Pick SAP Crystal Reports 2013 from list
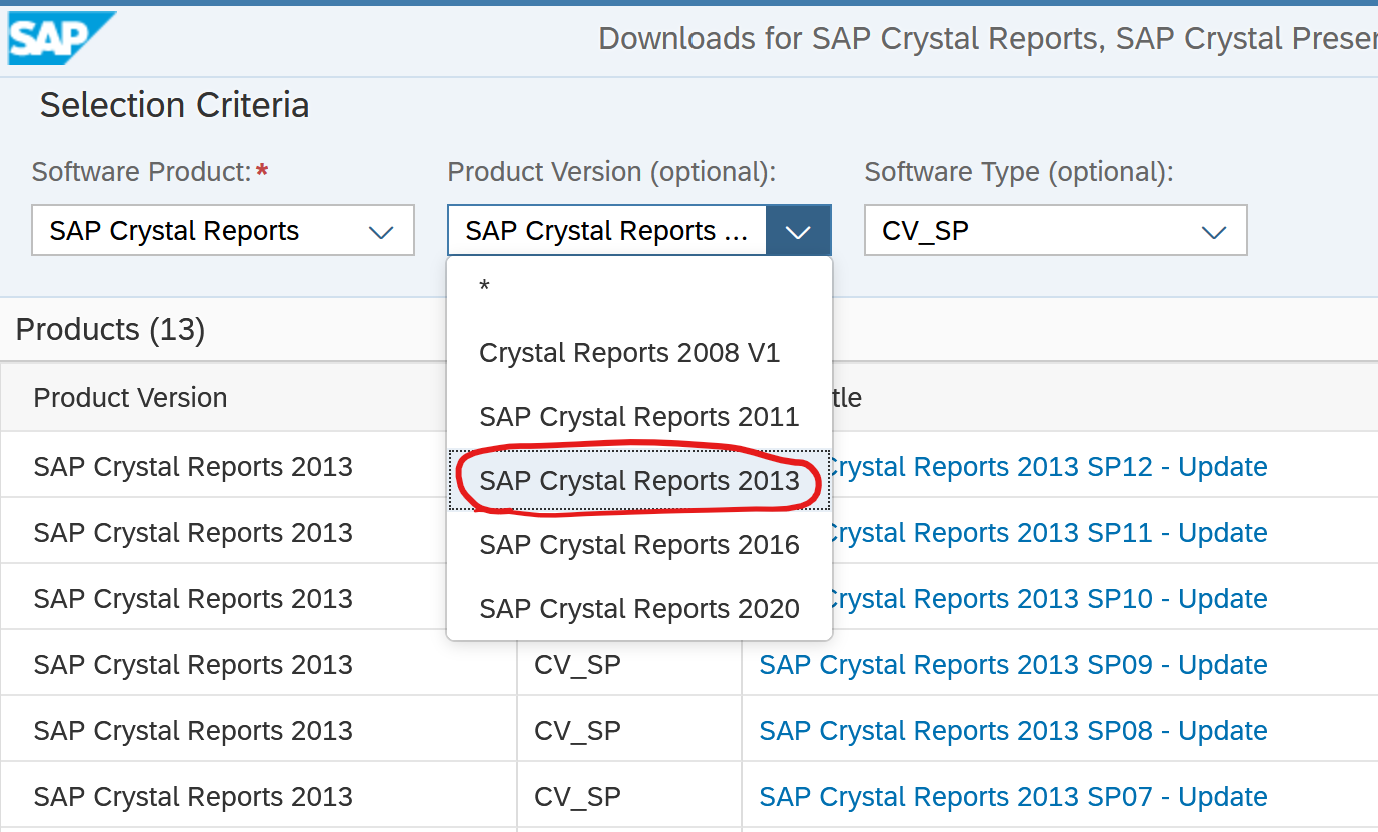 click(639, 481)
